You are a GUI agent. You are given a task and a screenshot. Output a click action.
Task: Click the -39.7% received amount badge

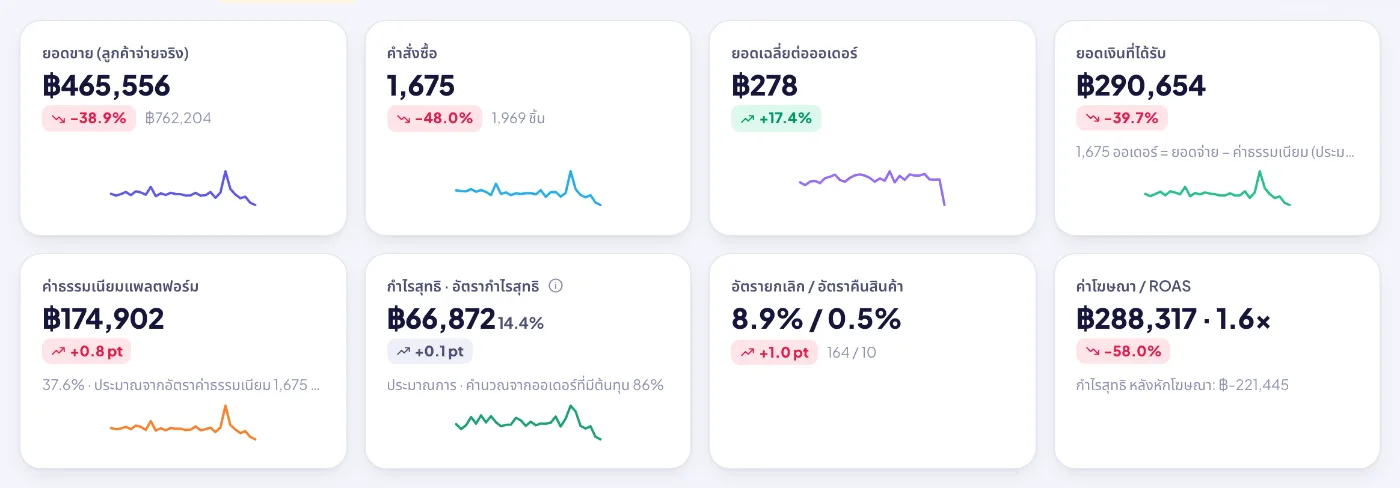1124,118
